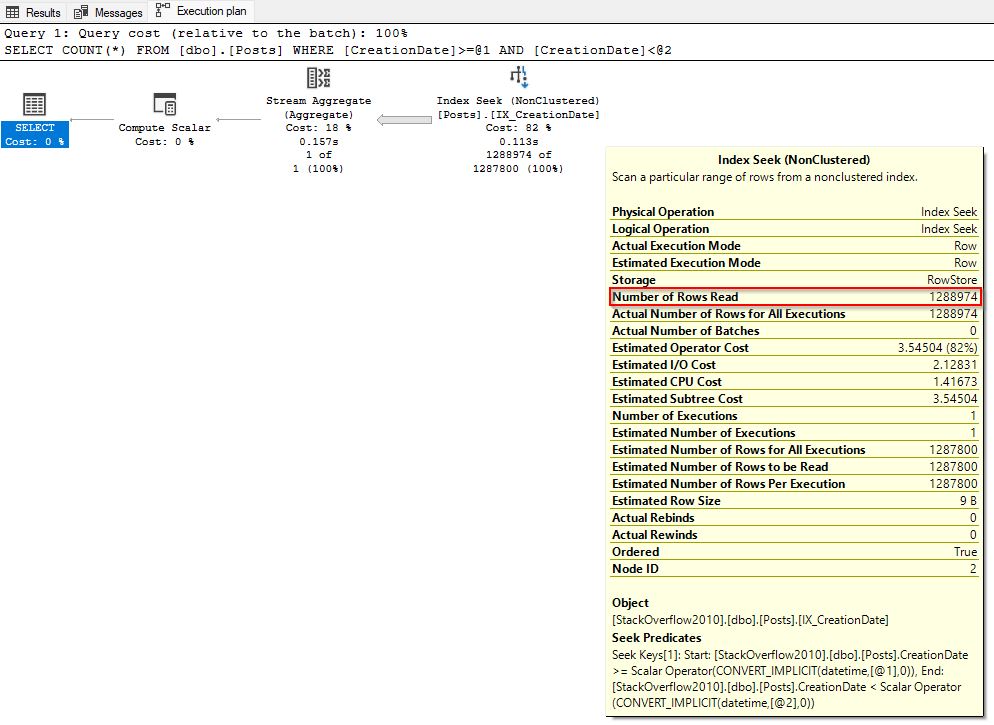Click the thick arrow from Index Seek to Stream Aggregate
Viewport: 994px width, 725px height.
point(404,120)
